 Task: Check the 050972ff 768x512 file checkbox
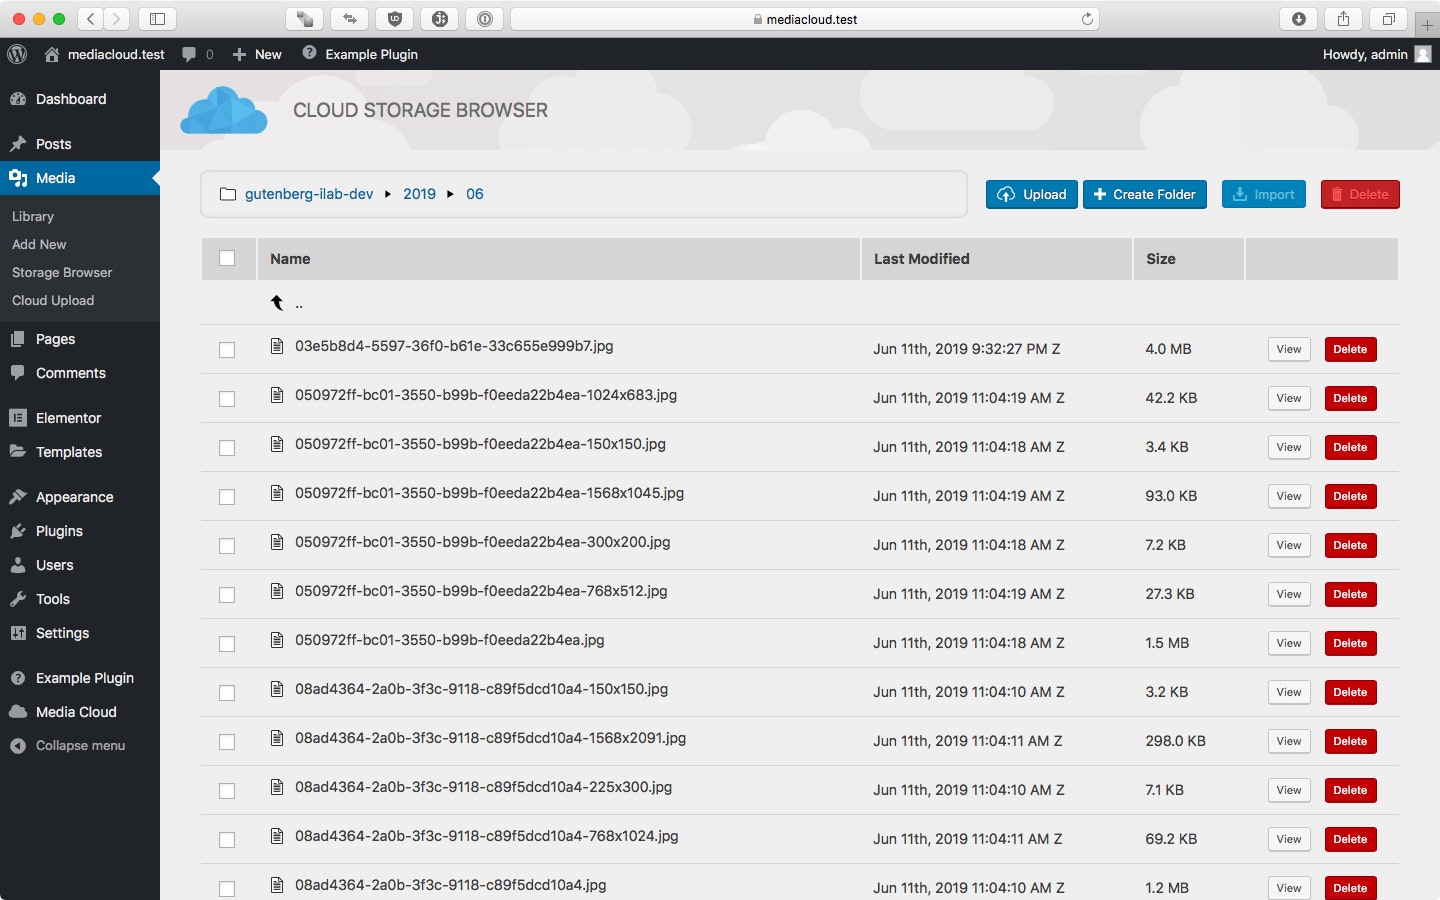click(x=227, y=595)
